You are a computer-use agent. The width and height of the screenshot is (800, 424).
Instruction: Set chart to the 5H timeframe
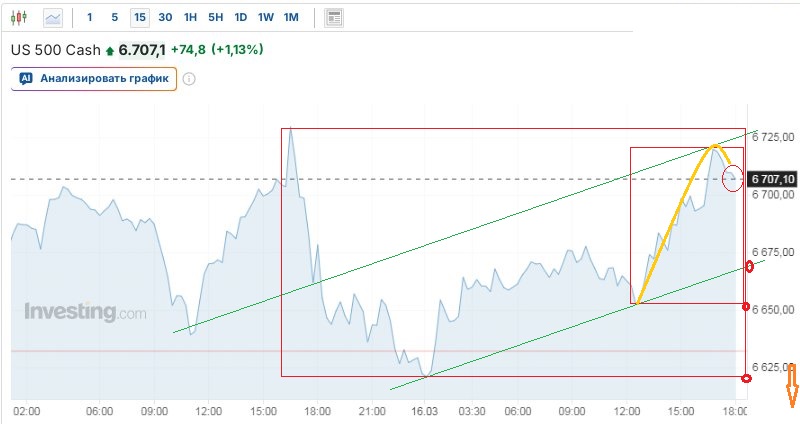(x=216, y=17)
